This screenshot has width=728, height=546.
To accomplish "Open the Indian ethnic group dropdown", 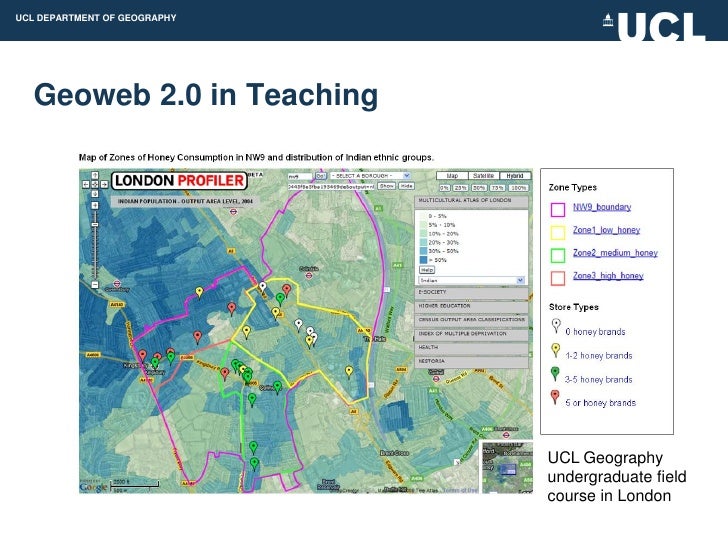I will click(471, 280).
